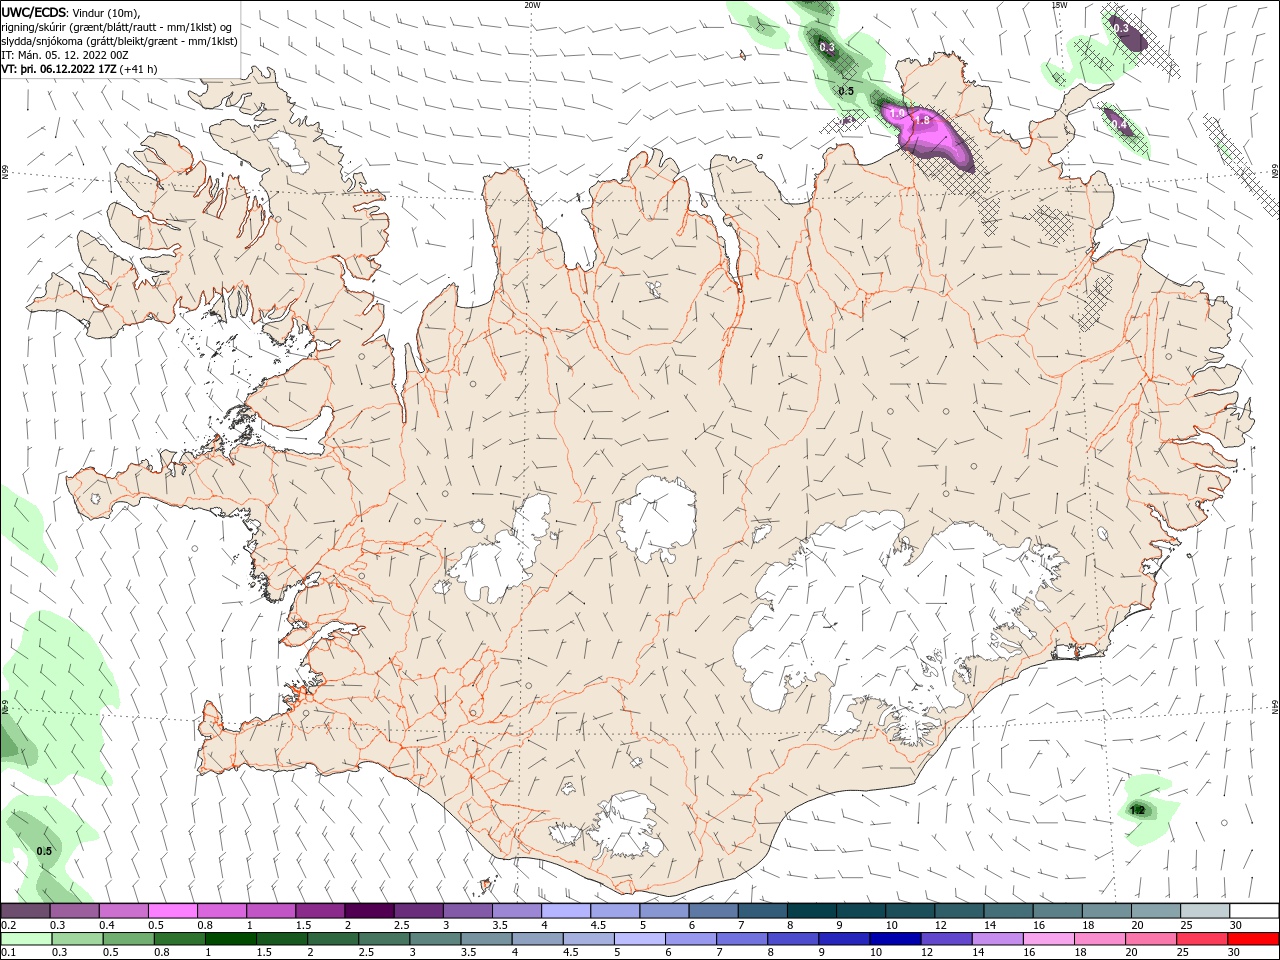Click the white 0.3 value in northern green band
The image size is (1280, 960).
tap(827, 47)
